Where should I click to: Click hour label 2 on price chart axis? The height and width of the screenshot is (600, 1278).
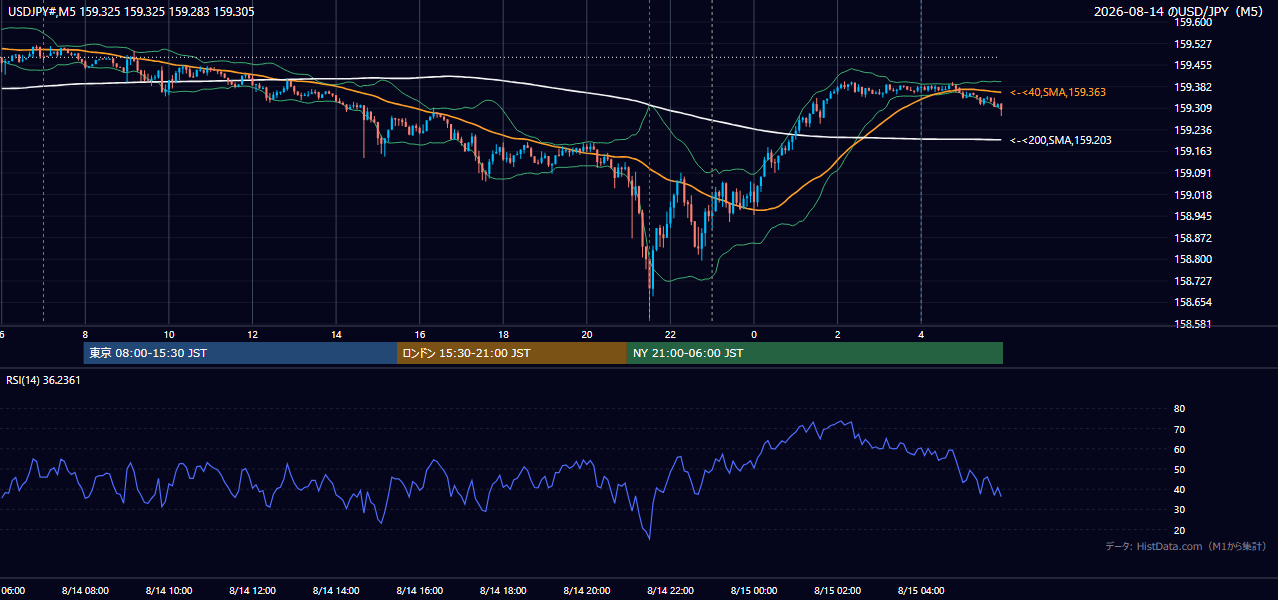(x=837, y=334)
